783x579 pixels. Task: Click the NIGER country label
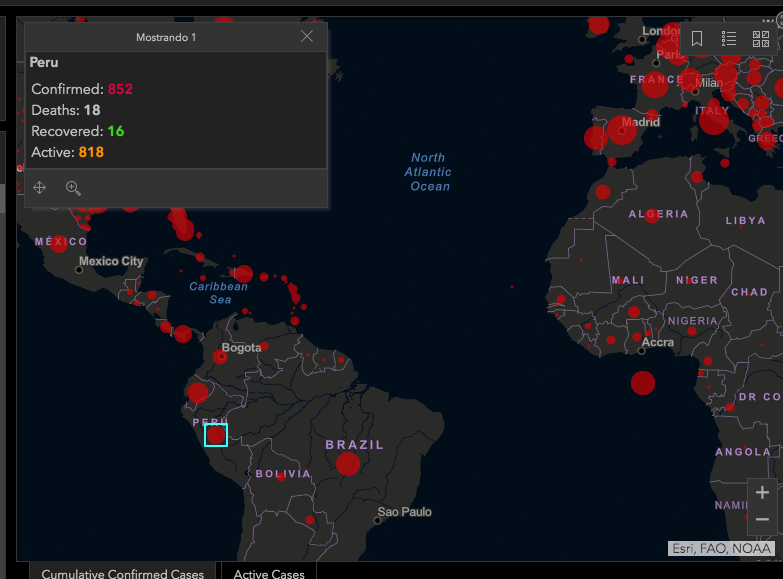[x=697, y=280]
